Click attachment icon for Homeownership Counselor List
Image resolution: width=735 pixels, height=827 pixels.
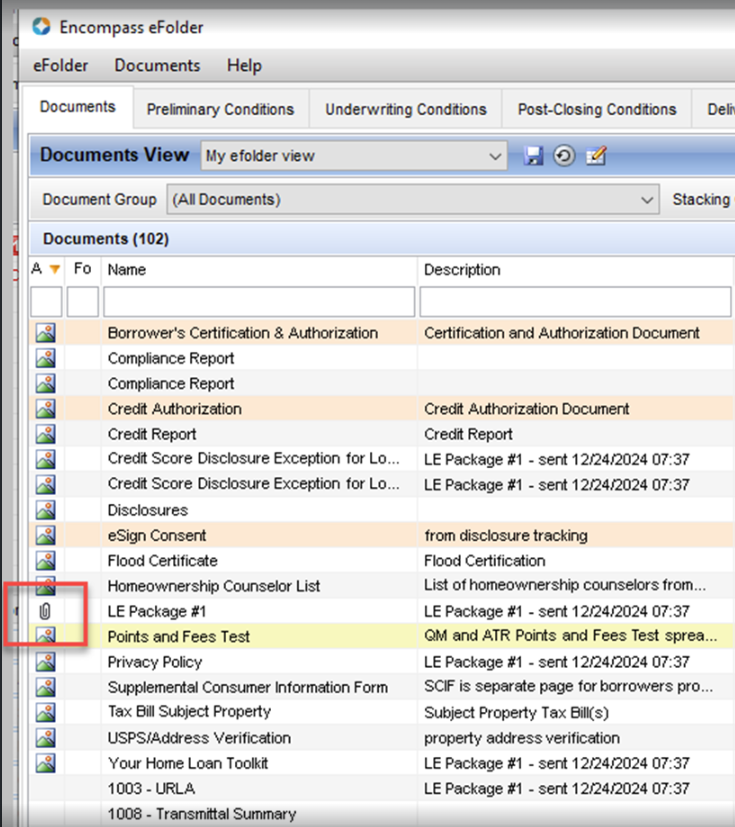coord(46,585)
